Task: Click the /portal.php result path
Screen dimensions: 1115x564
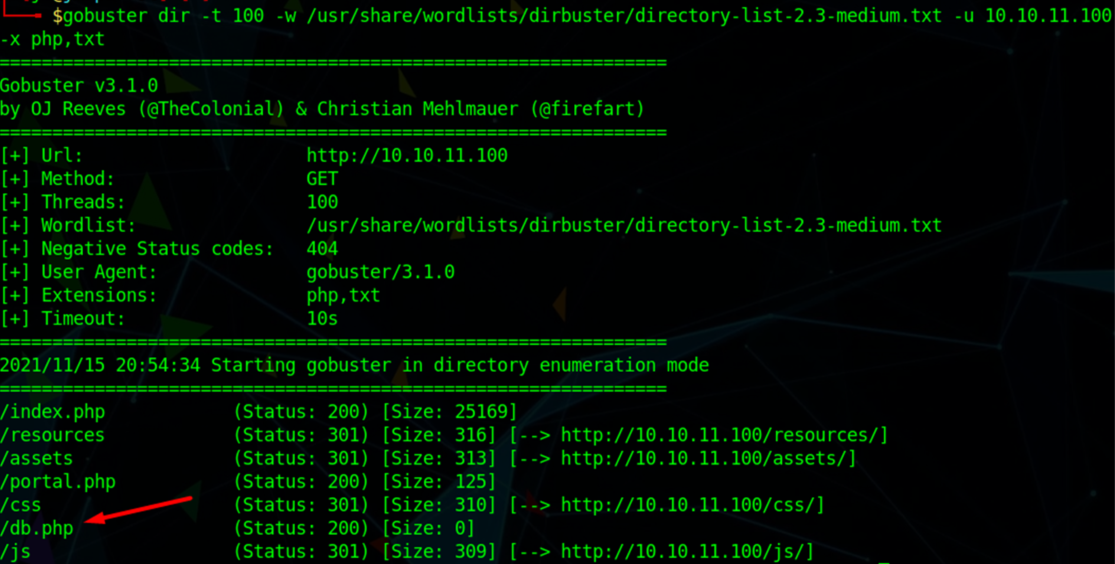Action: tap(58, 482)
